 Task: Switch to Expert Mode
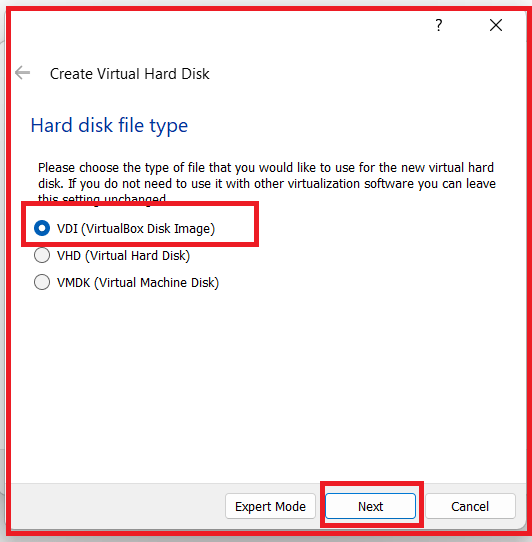tap(270, 506)
